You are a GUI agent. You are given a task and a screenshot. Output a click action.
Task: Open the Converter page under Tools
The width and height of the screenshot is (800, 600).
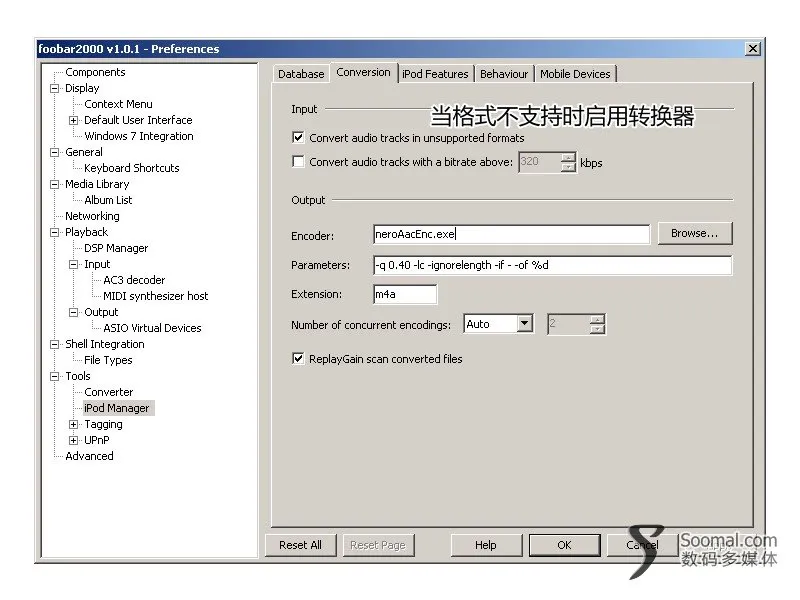(x=108, y=392)
